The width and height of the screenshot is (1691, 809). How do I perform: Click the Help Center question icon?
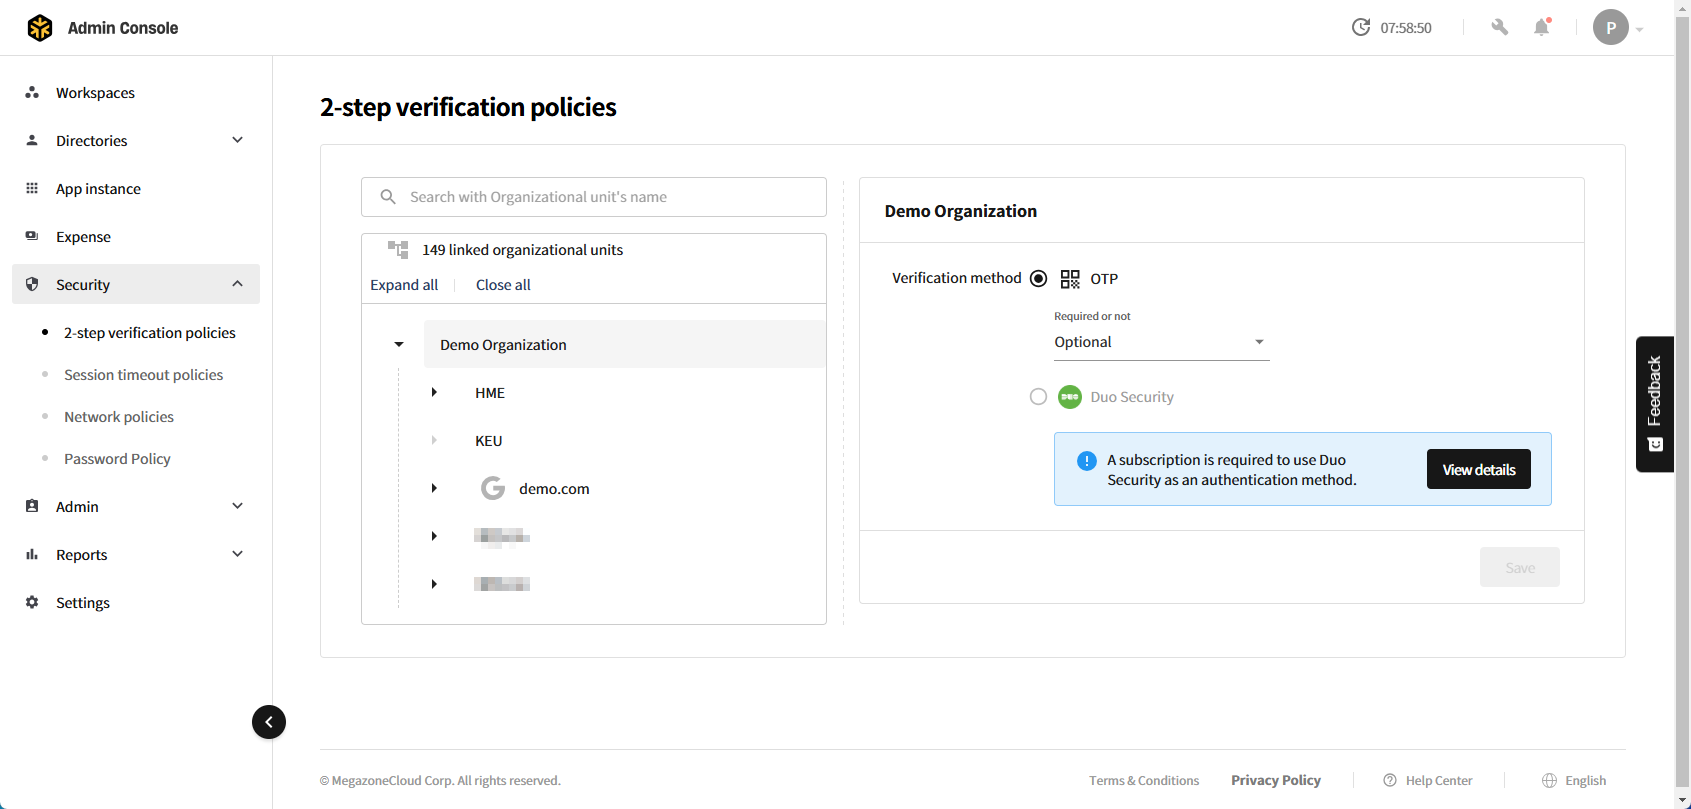pos(1390,780)
